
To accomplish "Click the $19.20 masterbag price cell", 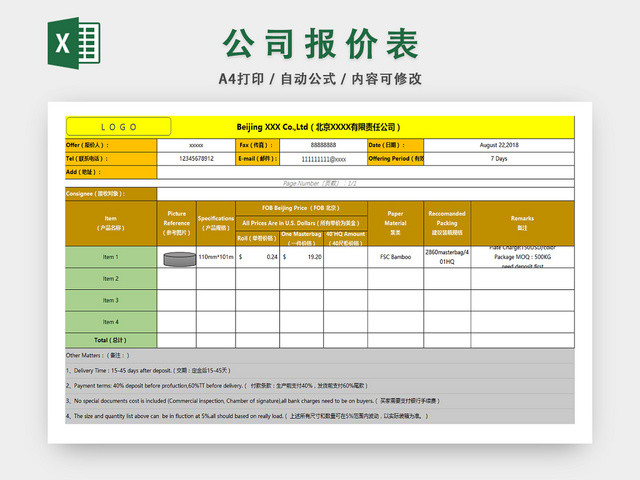I will 302,257.
